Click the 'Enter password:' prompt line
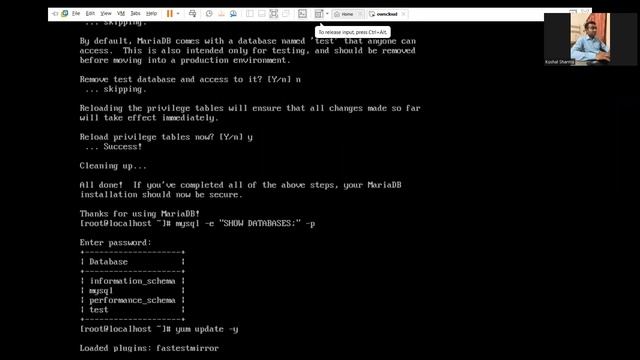This screenshot has width=640, height=360. coord(116,242)
